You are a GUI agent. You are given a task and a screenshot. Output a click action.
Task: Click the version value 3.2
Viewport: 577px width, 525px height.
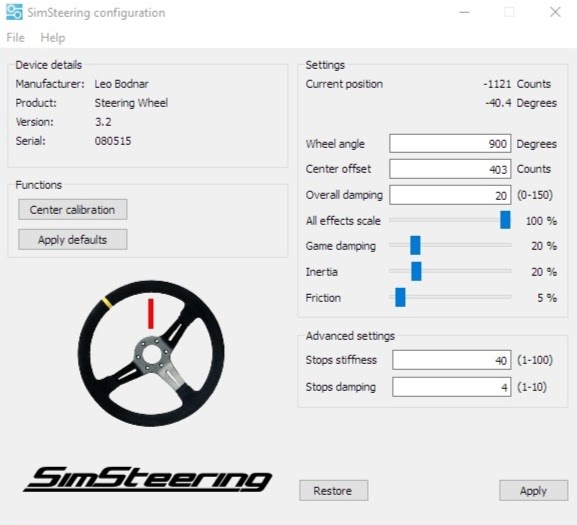pyautogui.click(x=103, y=122)
